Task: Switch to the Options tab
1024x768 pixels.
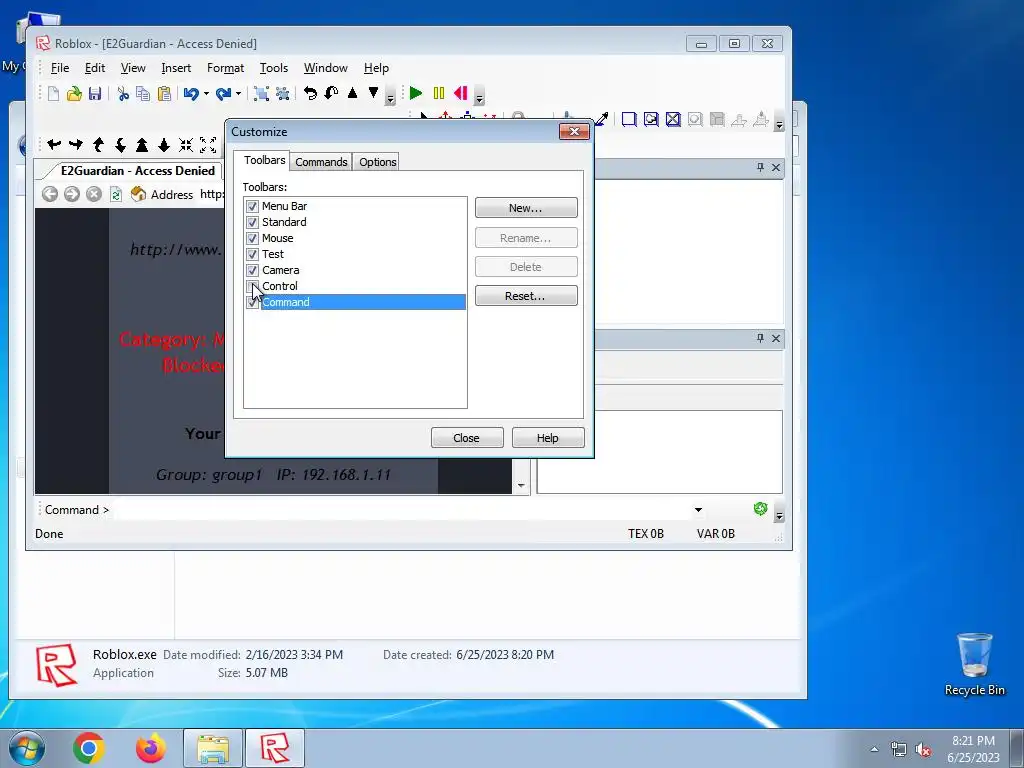Action: click(x=377, y=162)
